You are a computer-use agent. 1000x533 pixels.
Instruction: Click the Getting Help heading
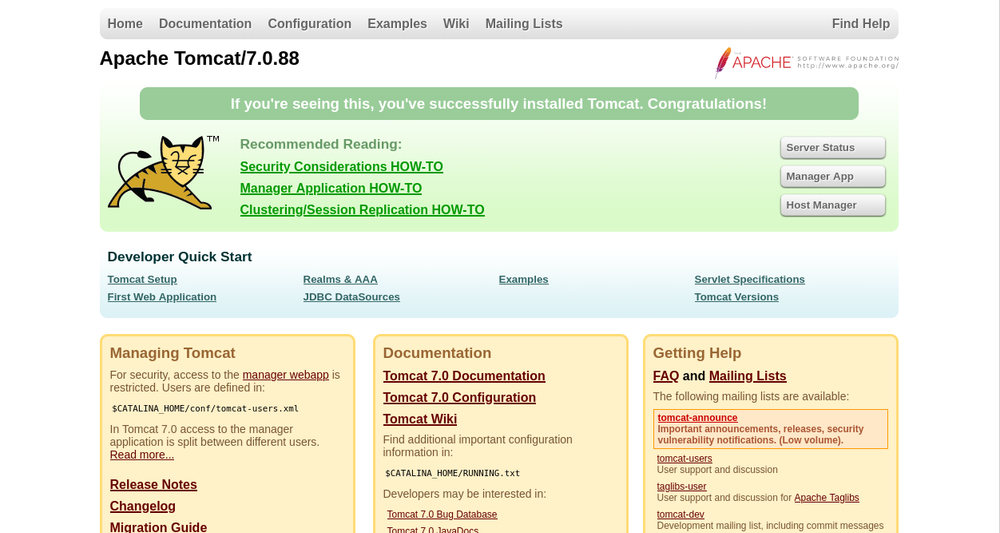coord(696,353)
